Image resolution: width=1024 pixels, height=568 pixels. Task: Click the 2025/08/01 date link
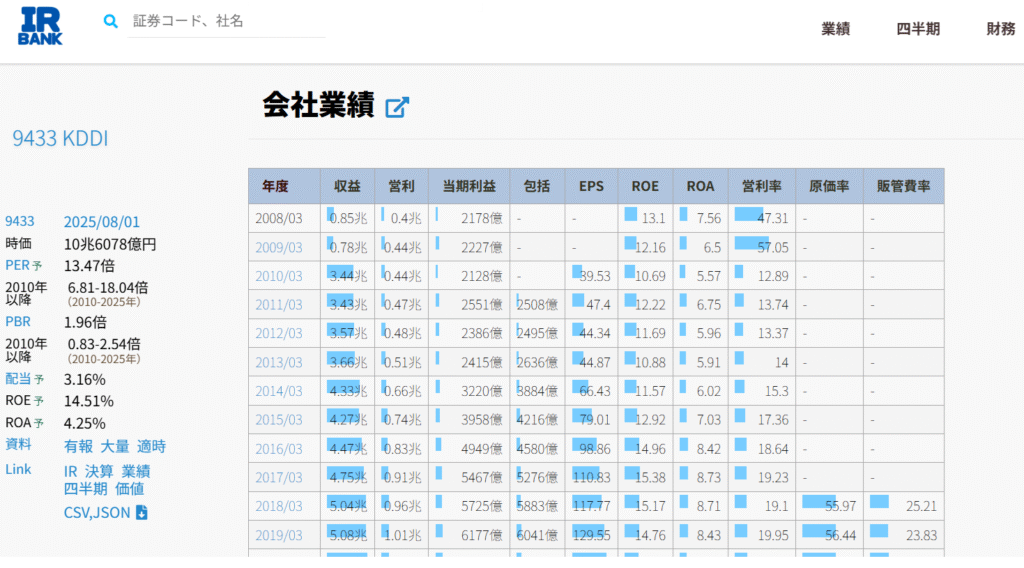point(101,222)
